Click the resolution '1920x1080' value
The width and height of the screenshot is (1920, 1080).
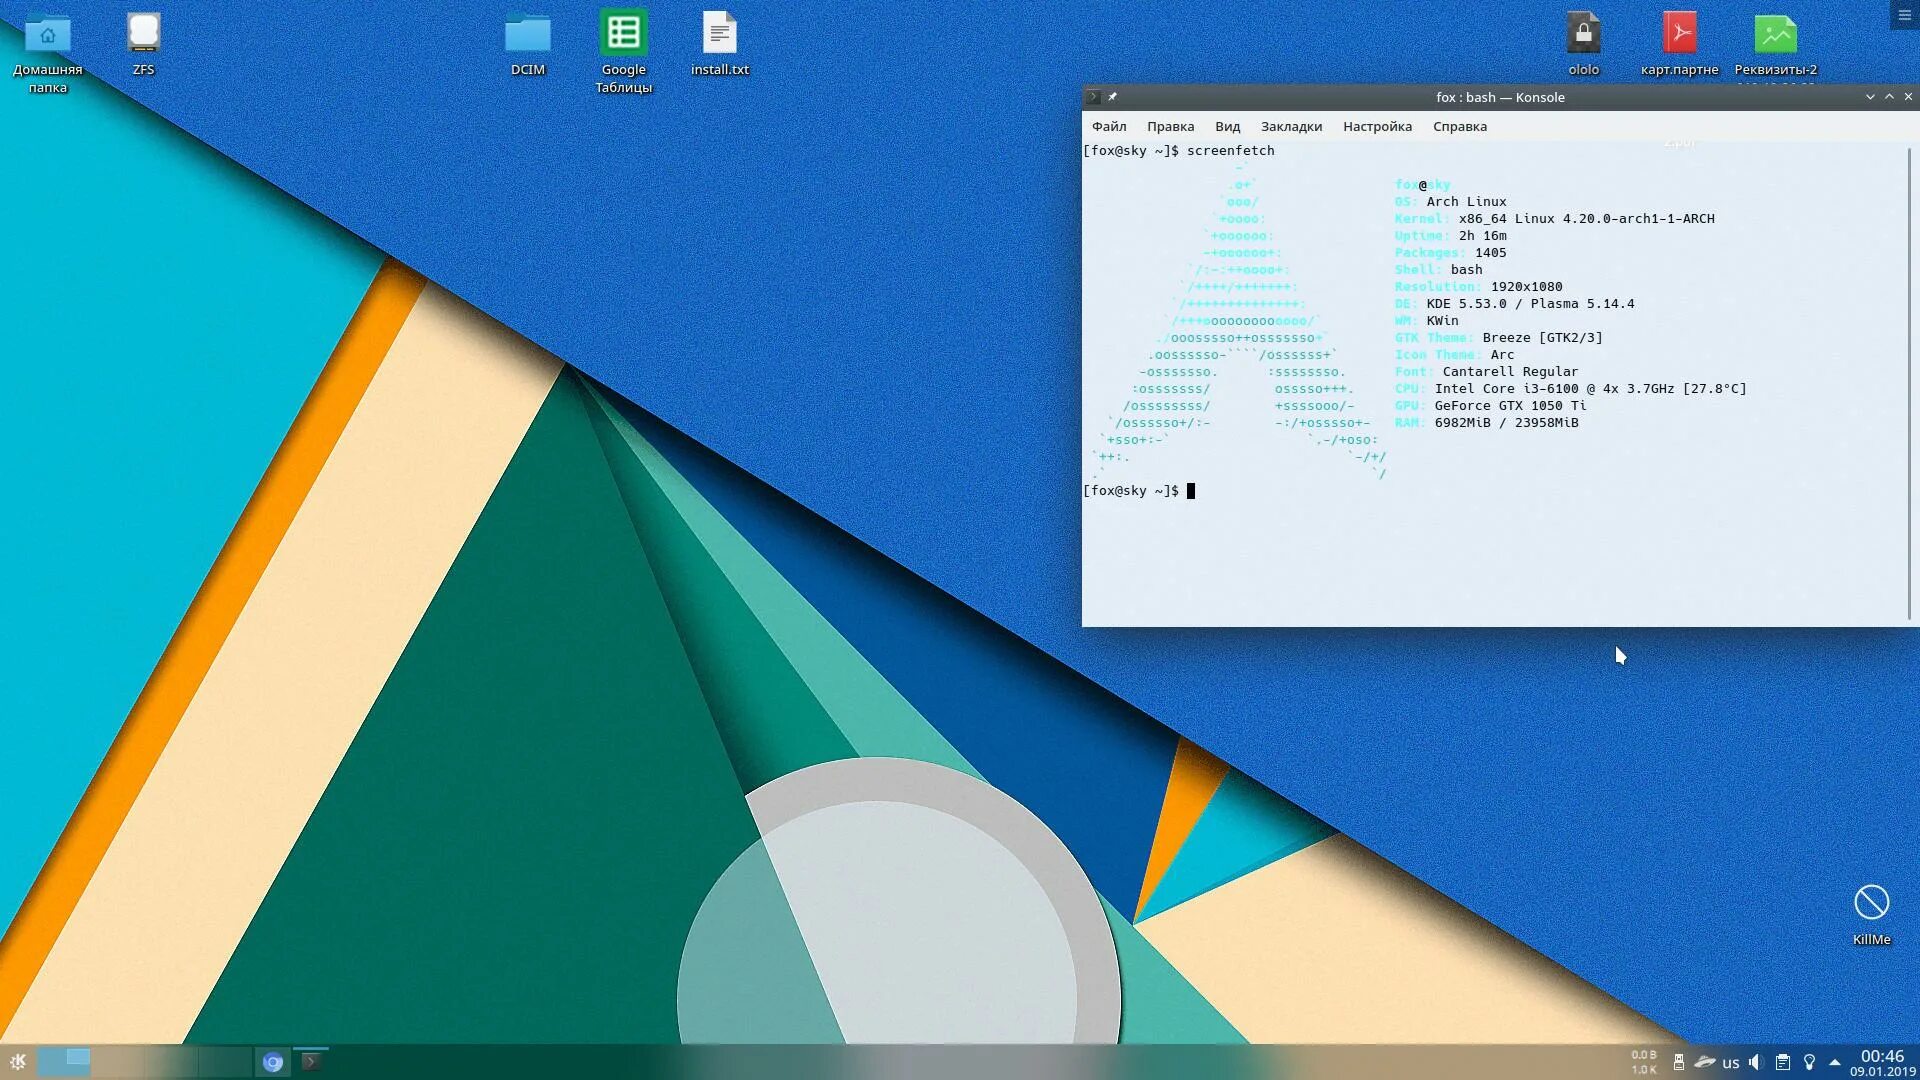[1526, 287]
